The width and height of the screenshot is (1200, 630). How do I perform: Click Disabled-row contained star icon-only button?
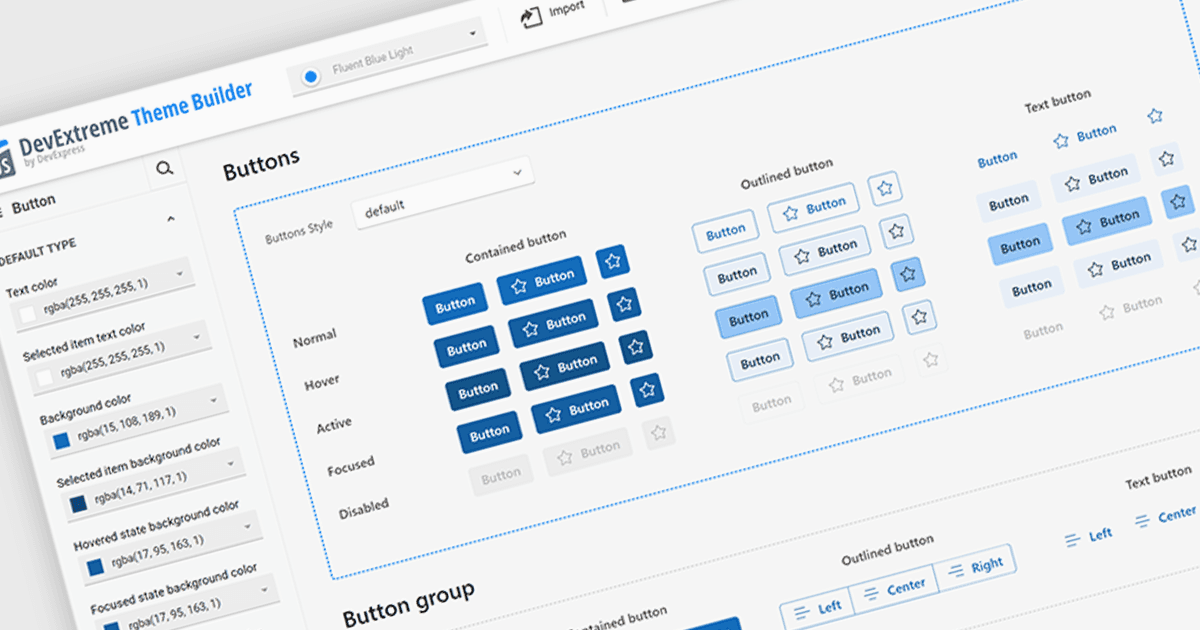point(658,432)
